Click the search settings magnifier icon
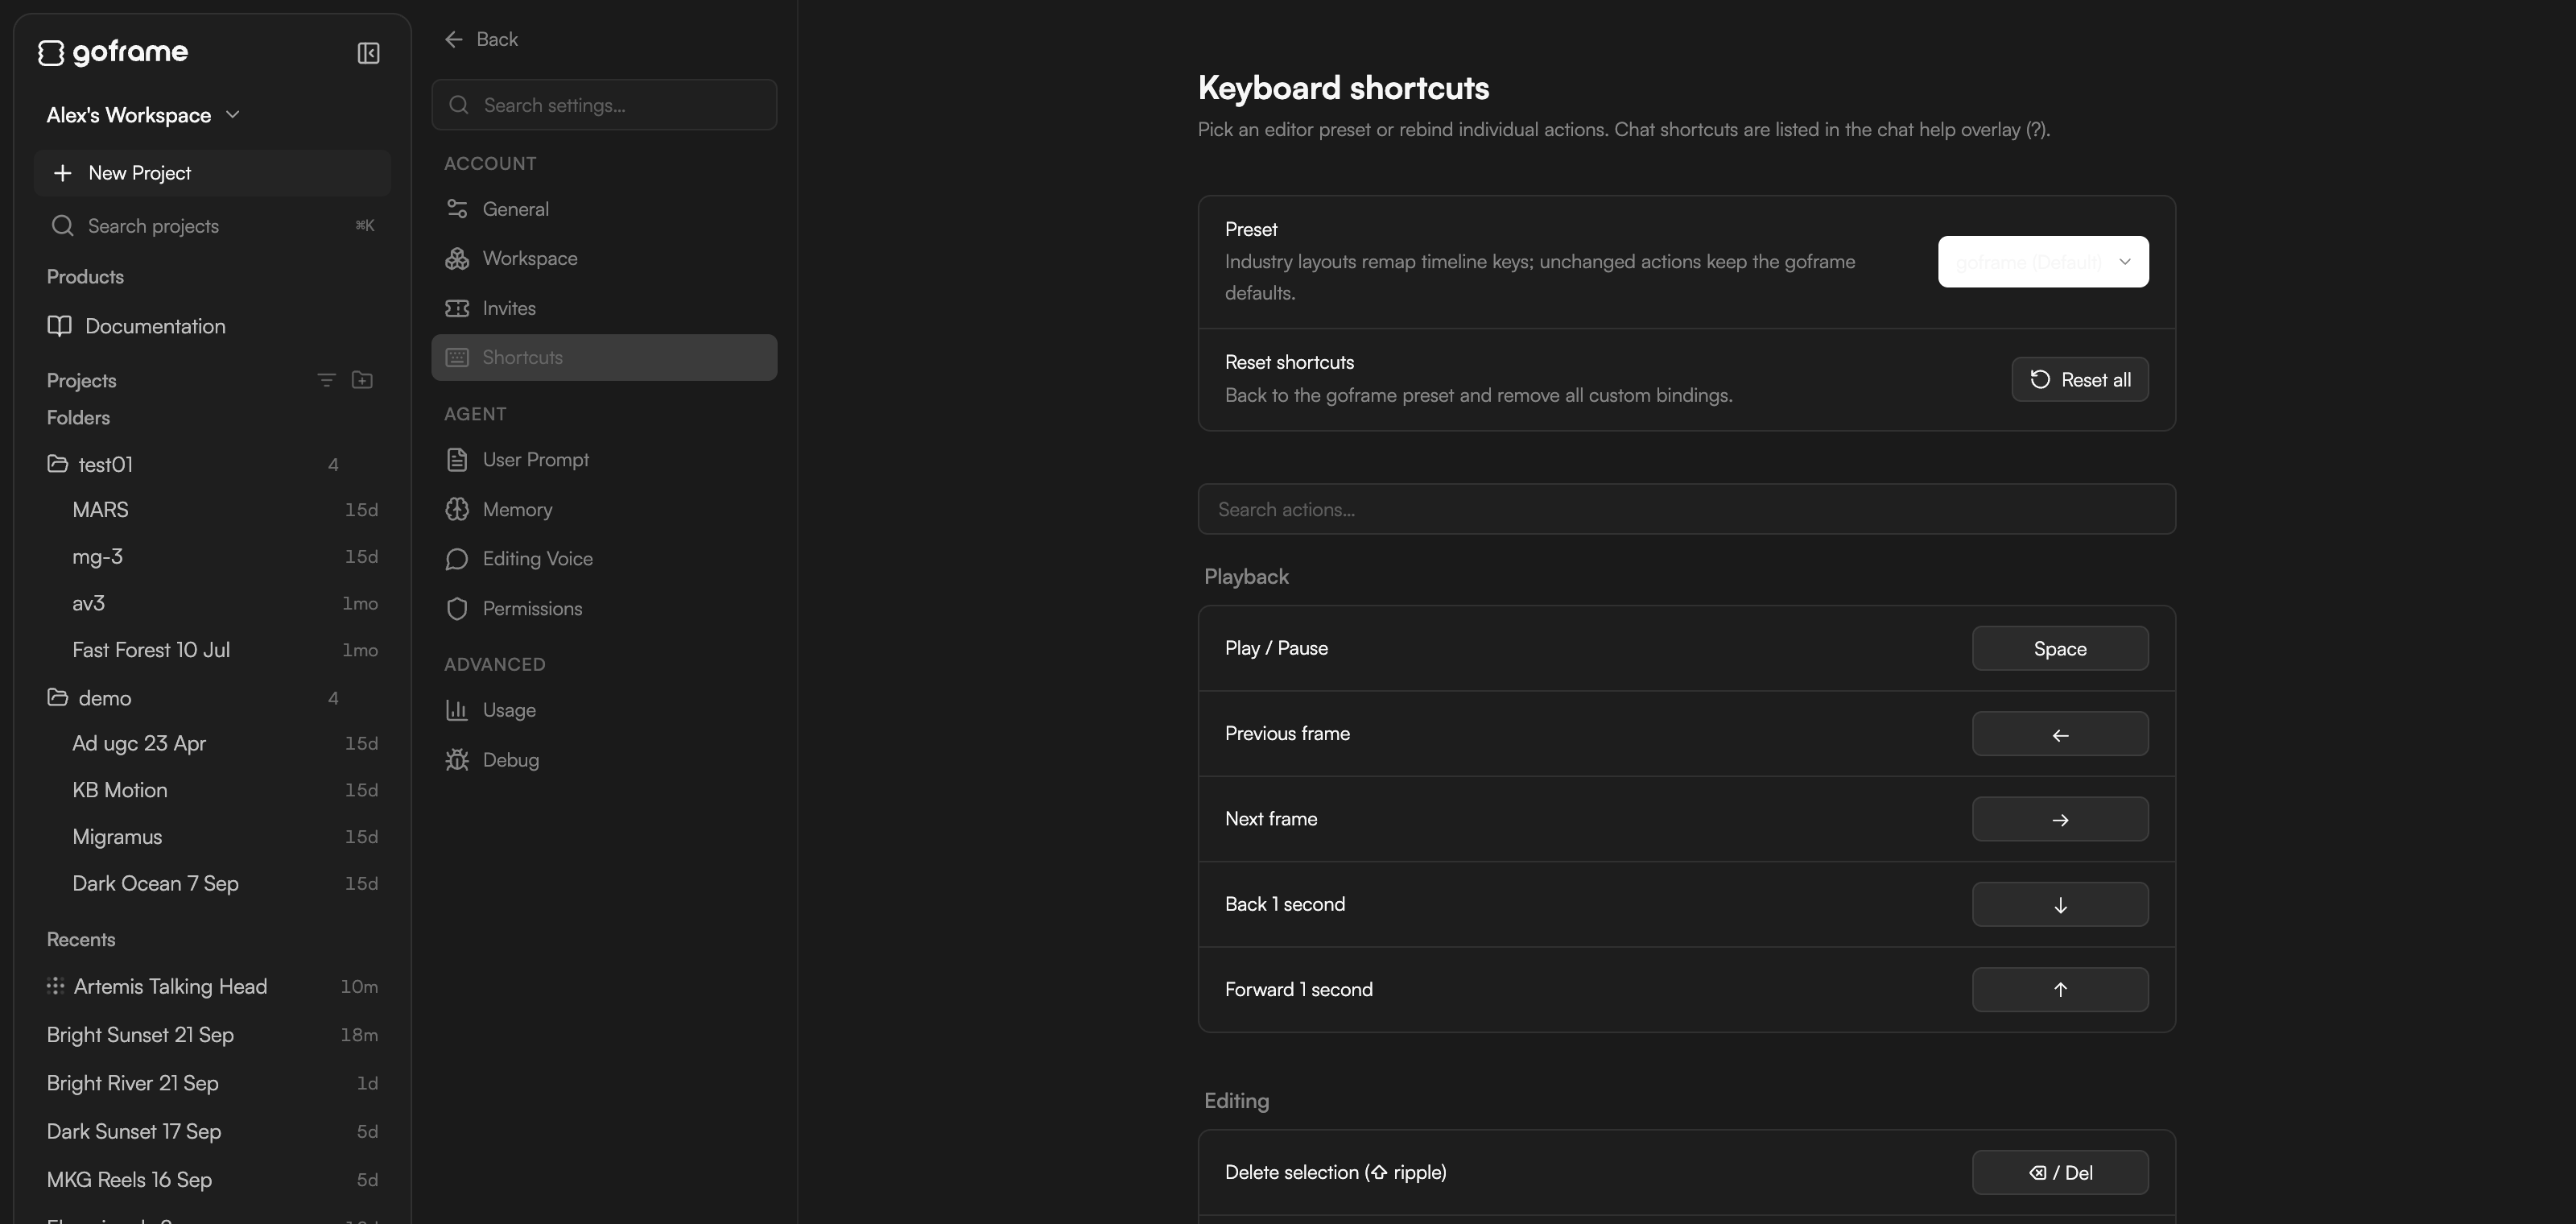Viewport: 2576px width, 1224px height. click(459, 105)
